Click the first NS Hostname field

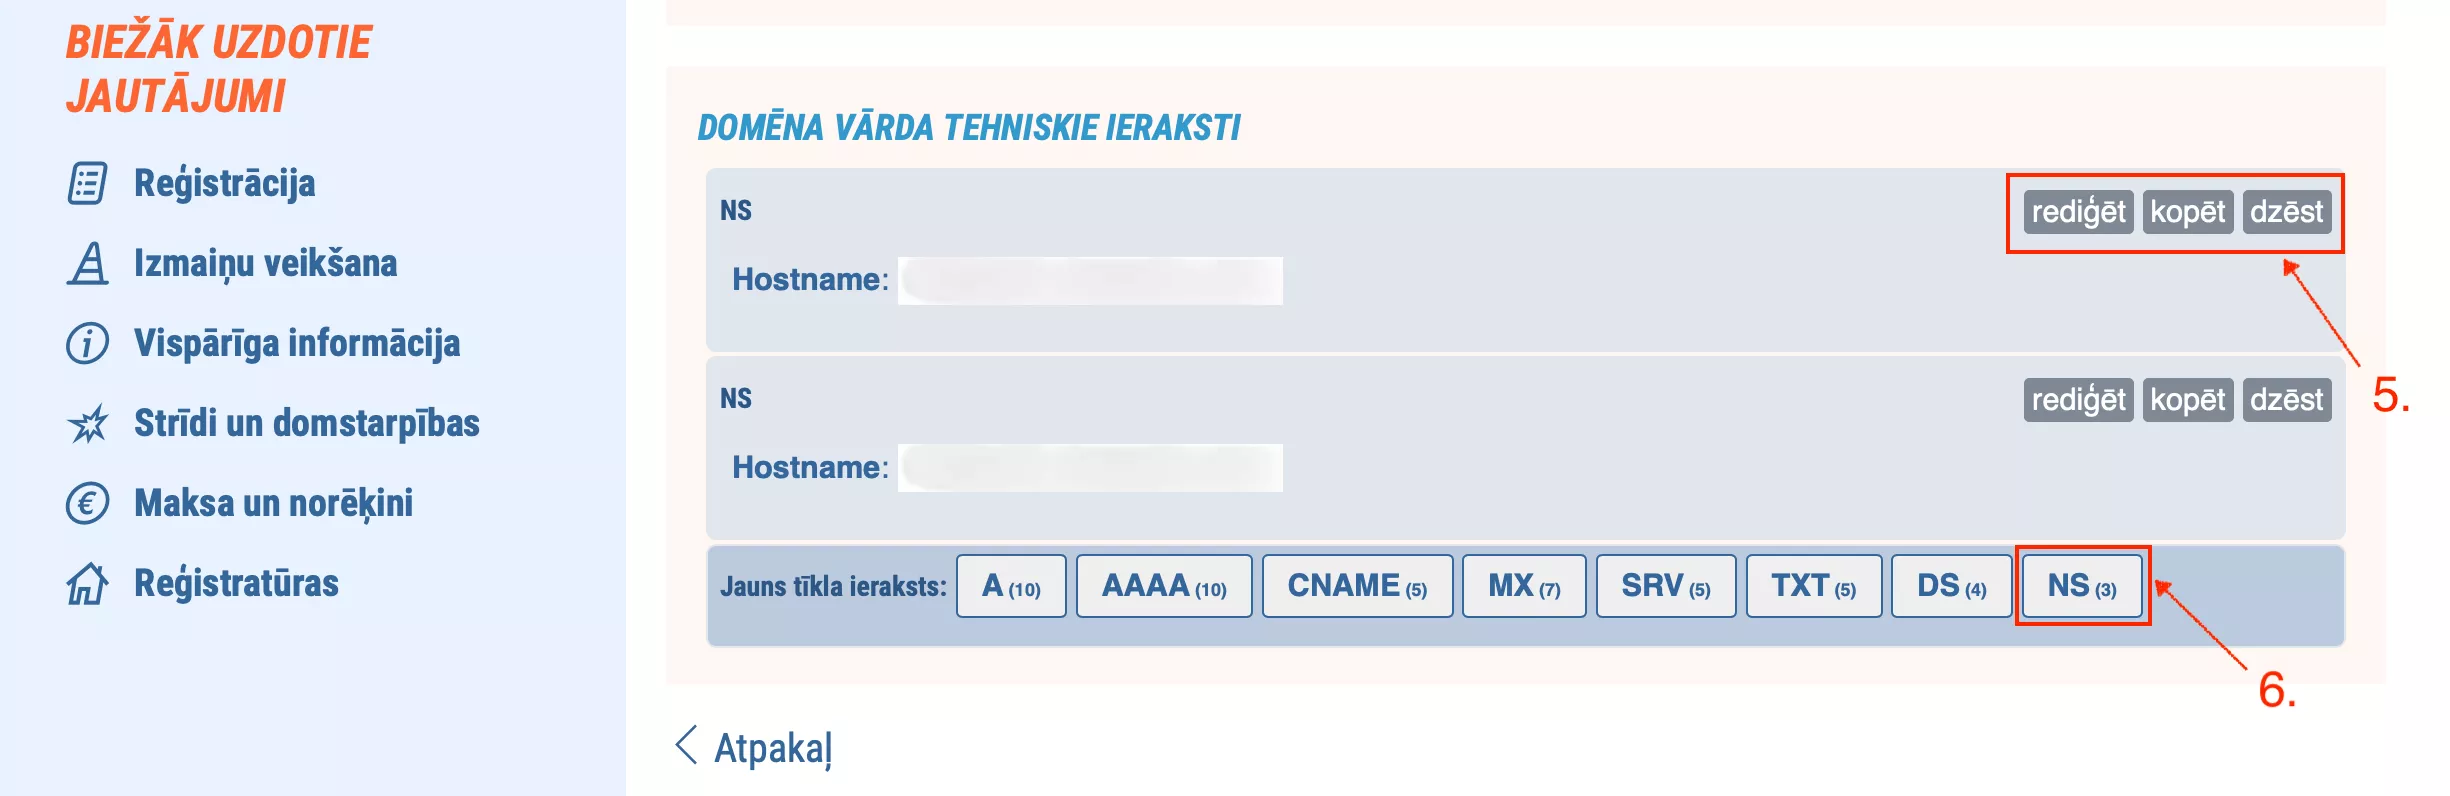[x=1090, y=281]
